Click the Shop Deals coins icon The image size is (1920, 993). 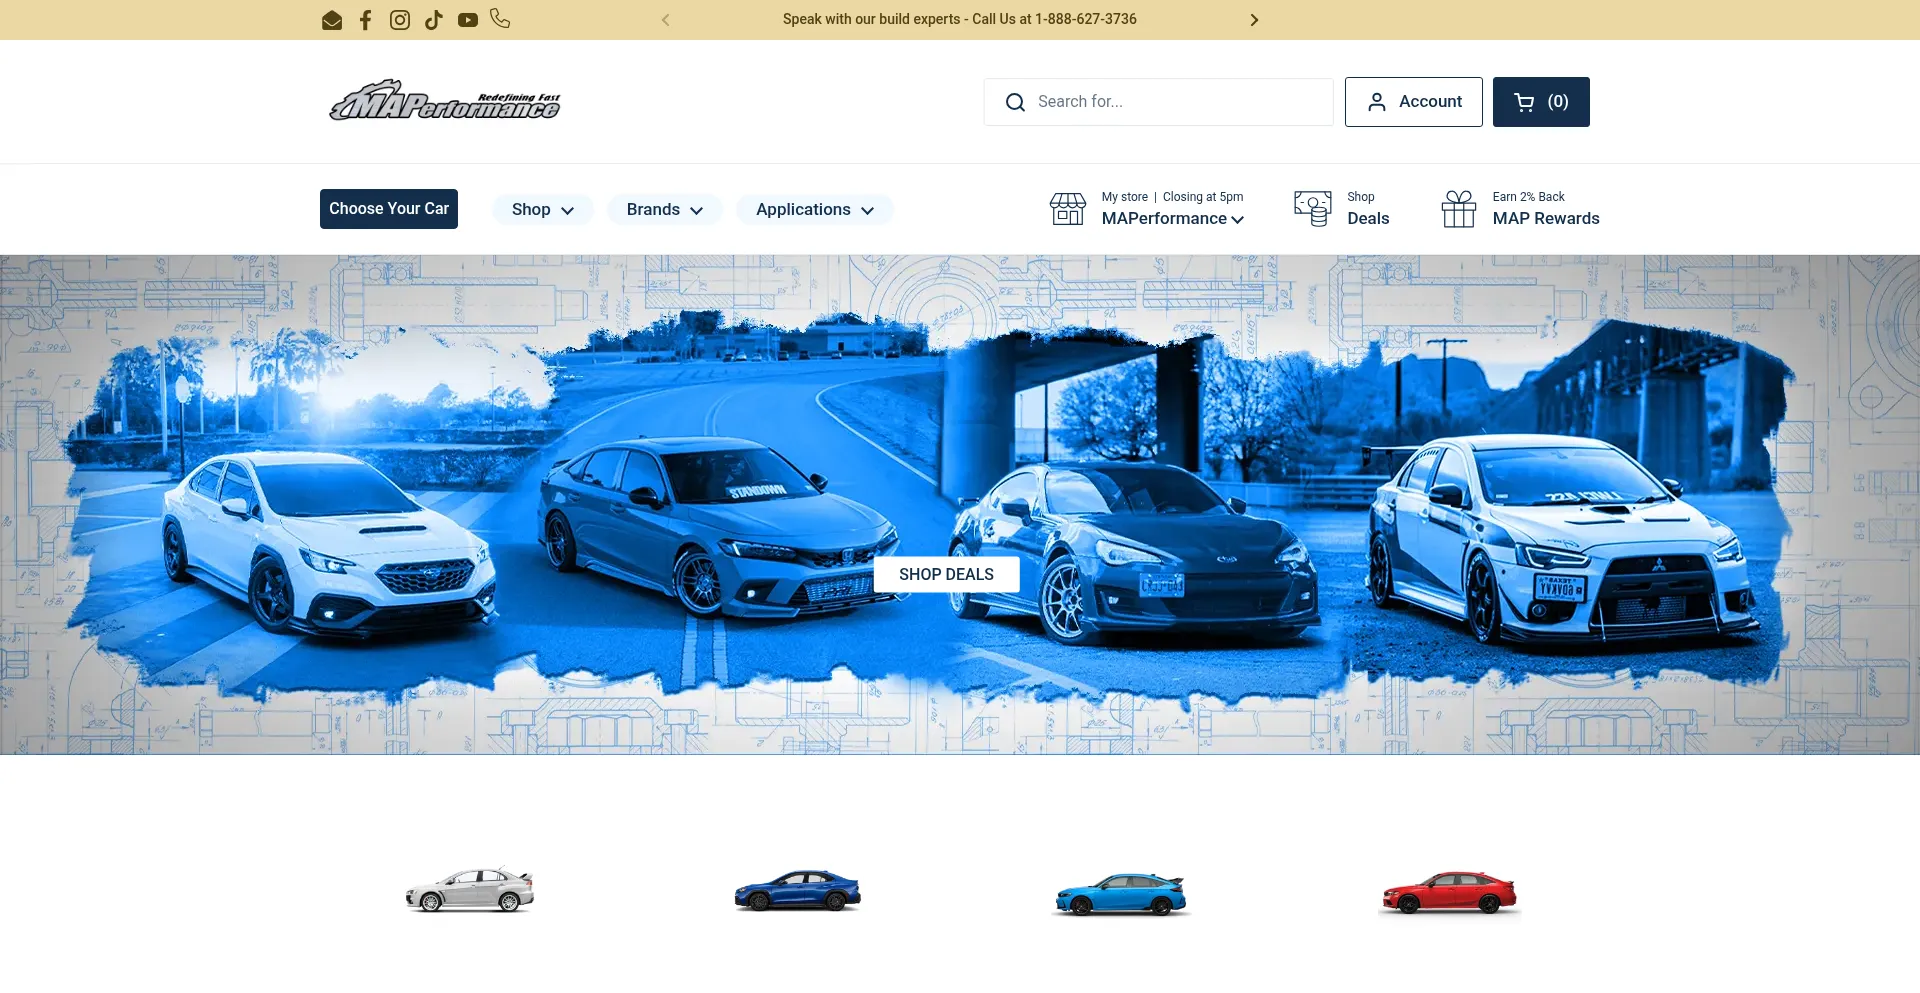click(1312, 209)
